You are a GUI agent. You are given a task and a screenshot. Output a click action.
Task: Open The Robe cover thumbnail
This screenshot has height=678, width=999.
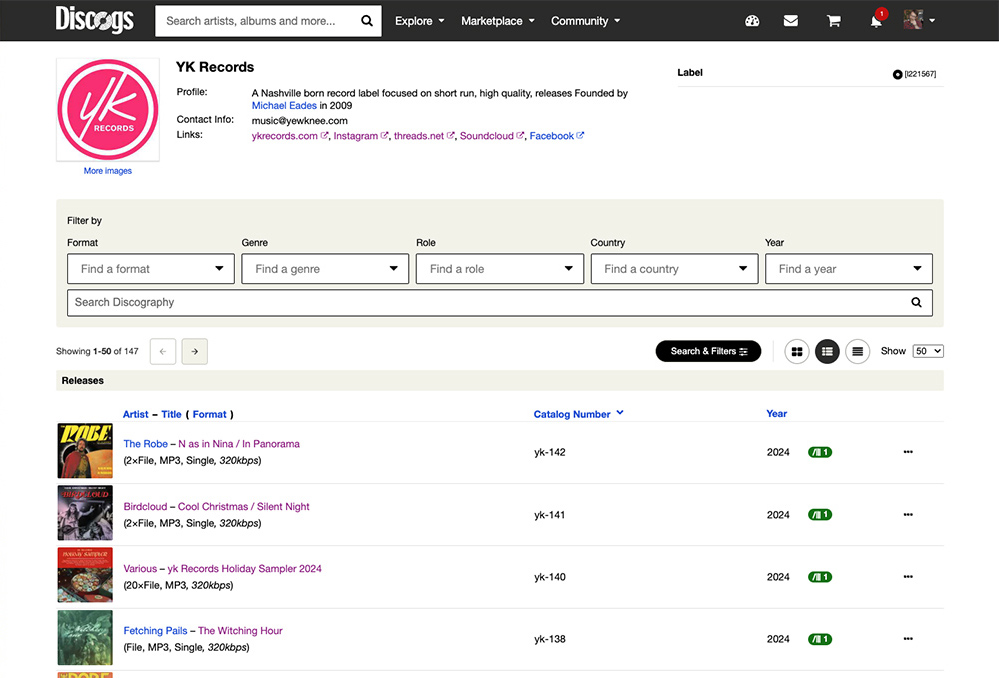(85, 451)
